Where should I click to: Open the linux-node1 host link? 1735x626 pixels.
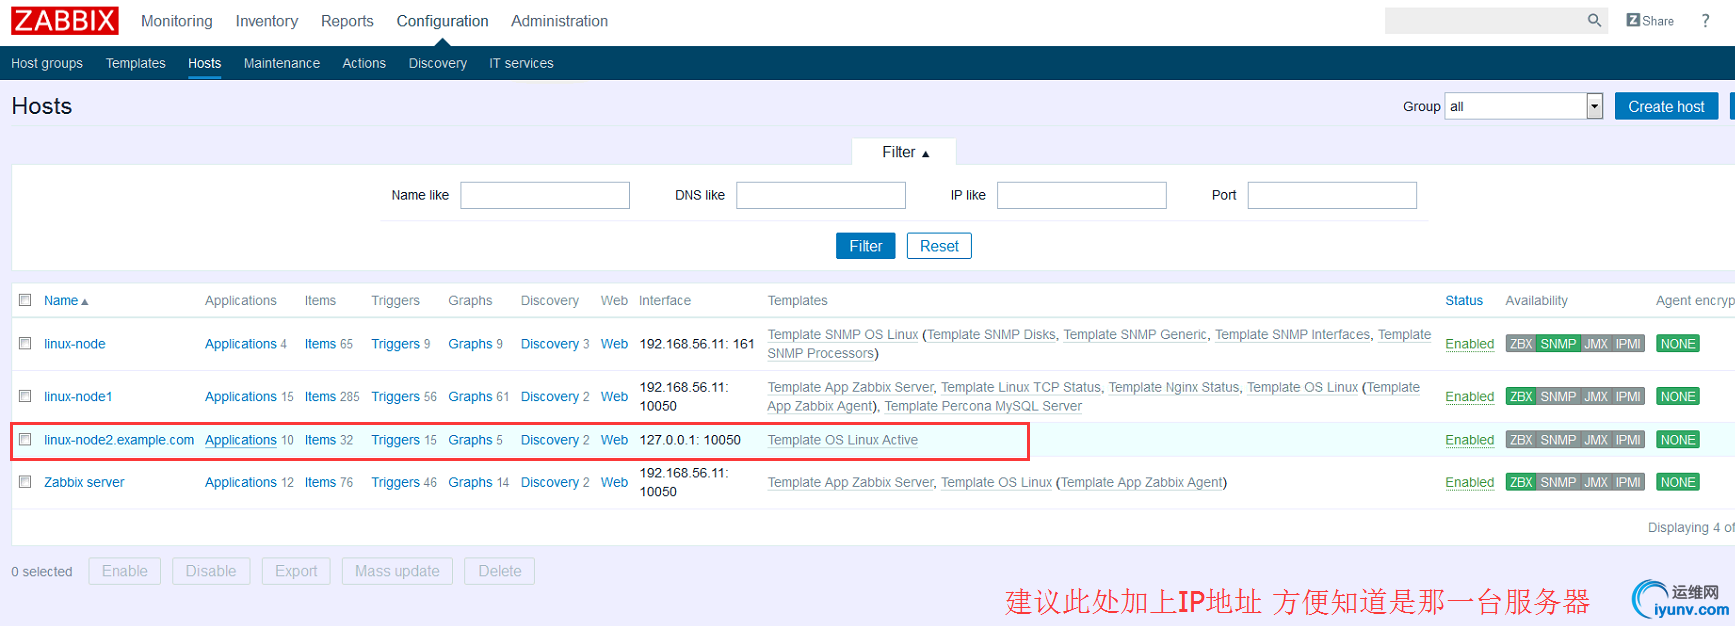coord(78,397)
